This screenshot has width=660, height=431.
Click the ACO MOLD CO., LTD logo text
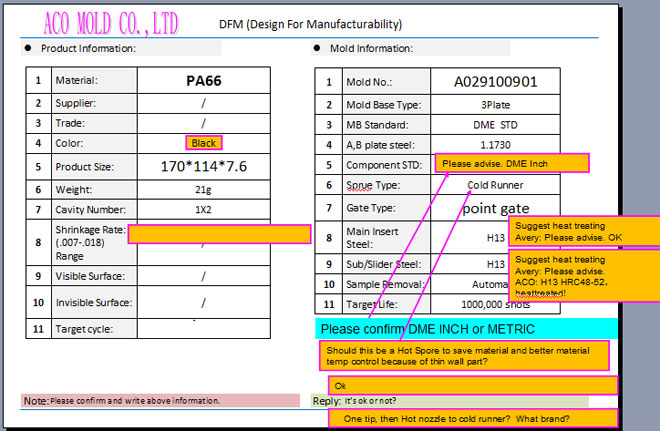coord(111,24)
